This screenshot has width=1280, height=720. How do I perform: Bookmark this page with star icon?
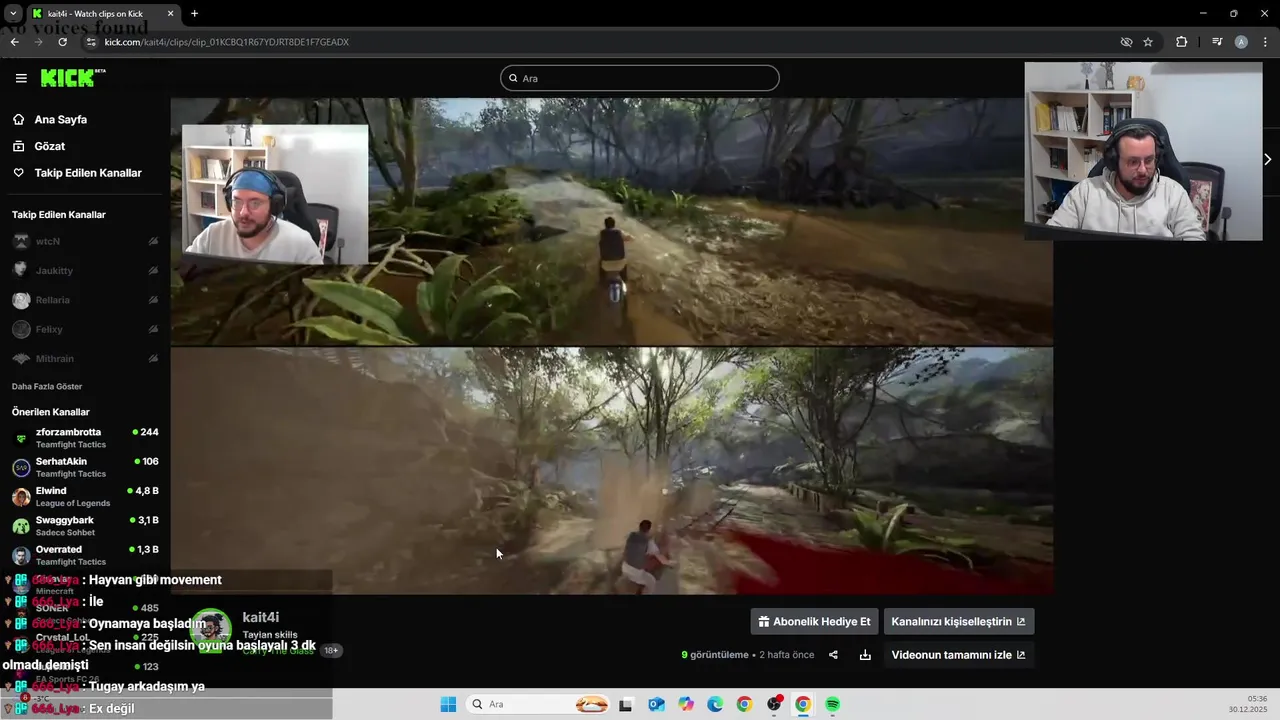(x=1148, y=42)
